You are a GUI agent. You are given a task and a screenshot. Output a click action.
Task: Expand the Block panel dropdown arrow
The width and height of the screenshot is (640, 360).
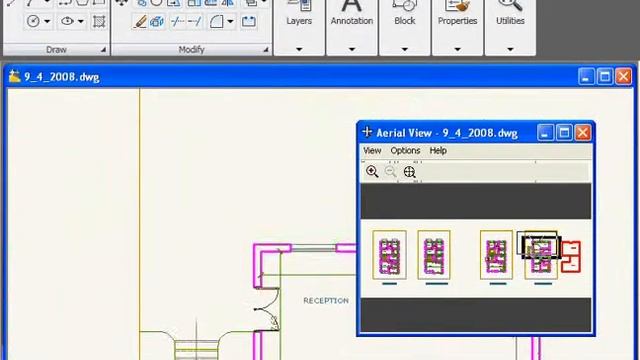(404, 49)
